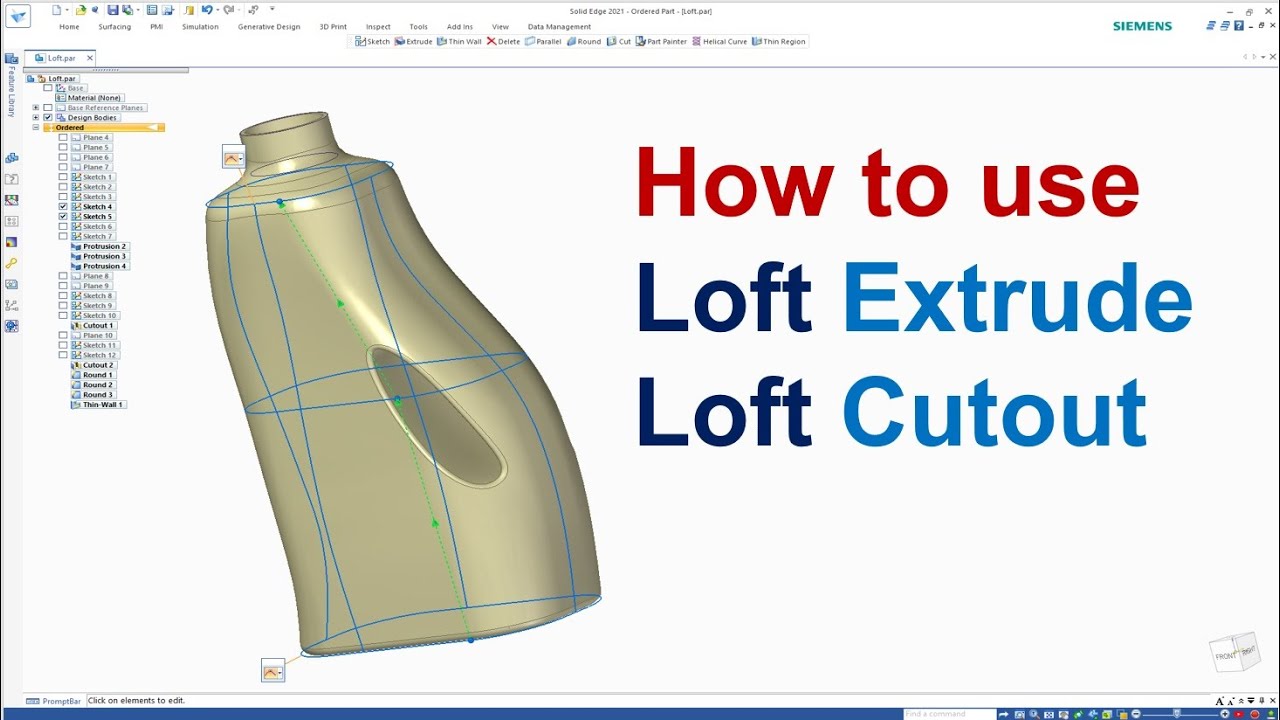Open the Surfacing ribbon tab
The image size is (1280, 720).
pos(114,27)
